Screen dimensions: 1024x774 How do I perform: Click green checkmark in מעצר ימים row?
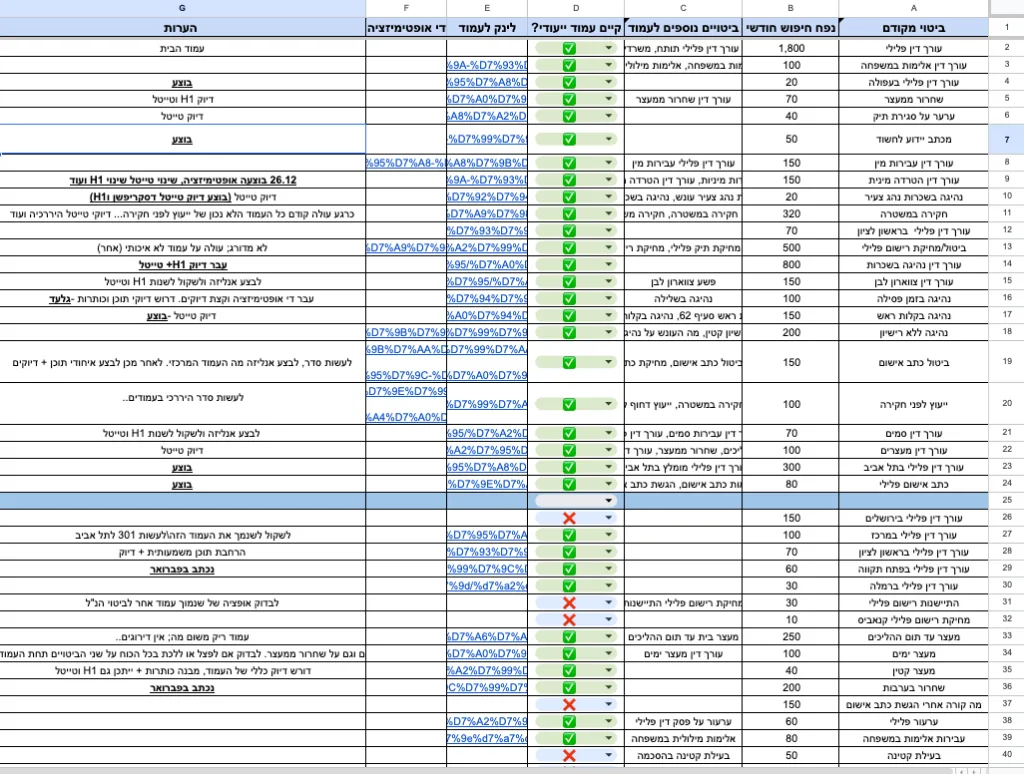pyautogui.click(x=569, y=654)
